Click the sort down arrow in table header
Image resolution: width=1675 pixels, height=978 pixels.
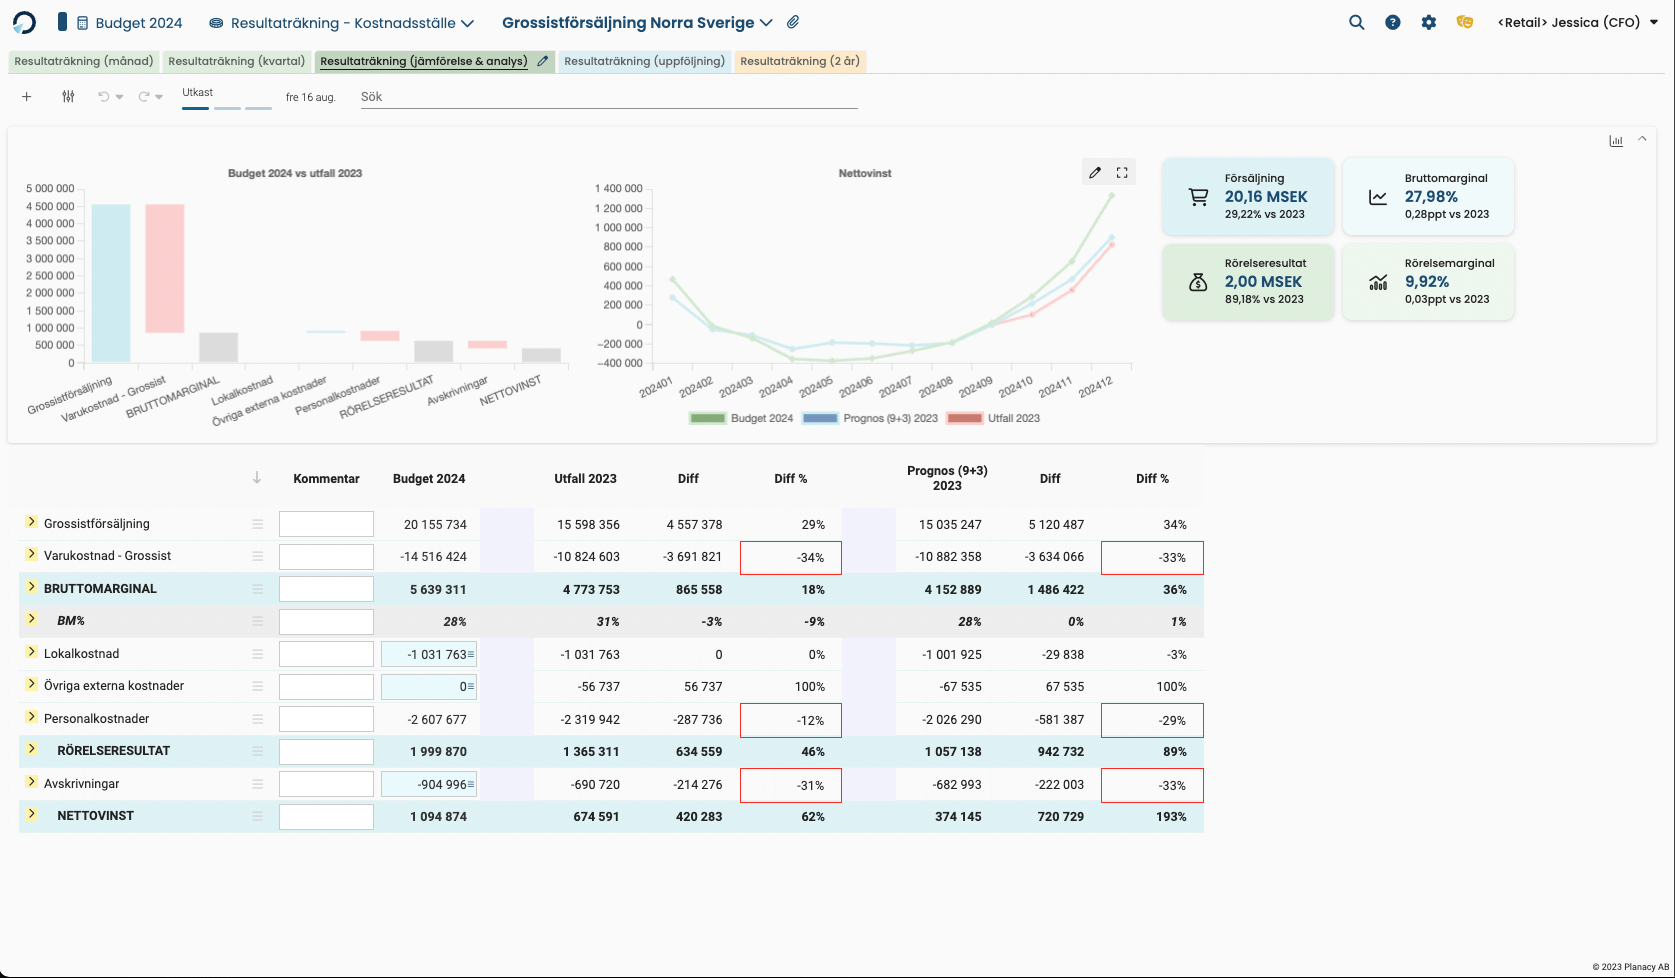point(257,478)
